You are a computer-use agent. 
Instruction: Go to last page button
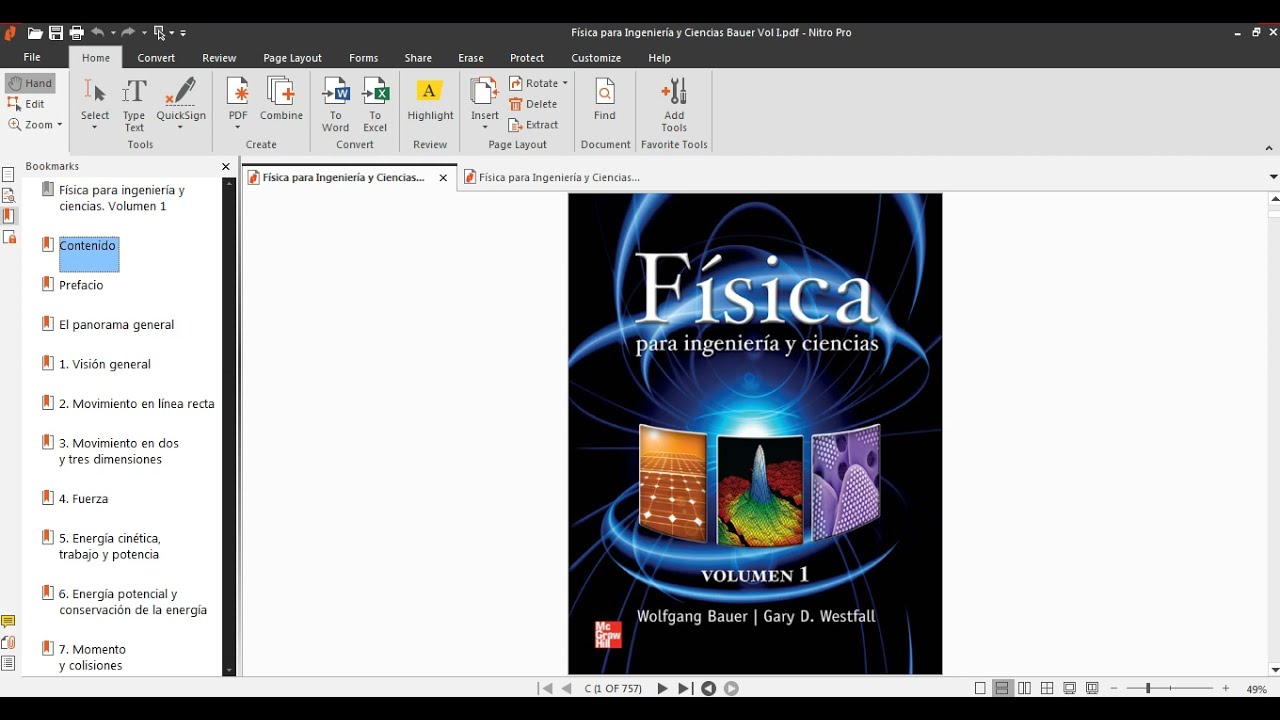click(x=684, y=689)
